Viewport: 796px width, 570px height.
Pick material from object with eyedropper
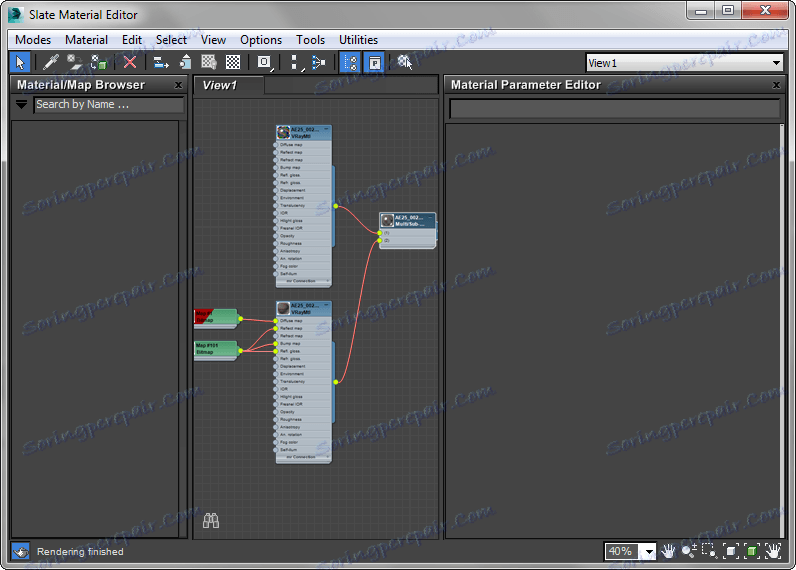pyautogui.click(x=51, y=62)
